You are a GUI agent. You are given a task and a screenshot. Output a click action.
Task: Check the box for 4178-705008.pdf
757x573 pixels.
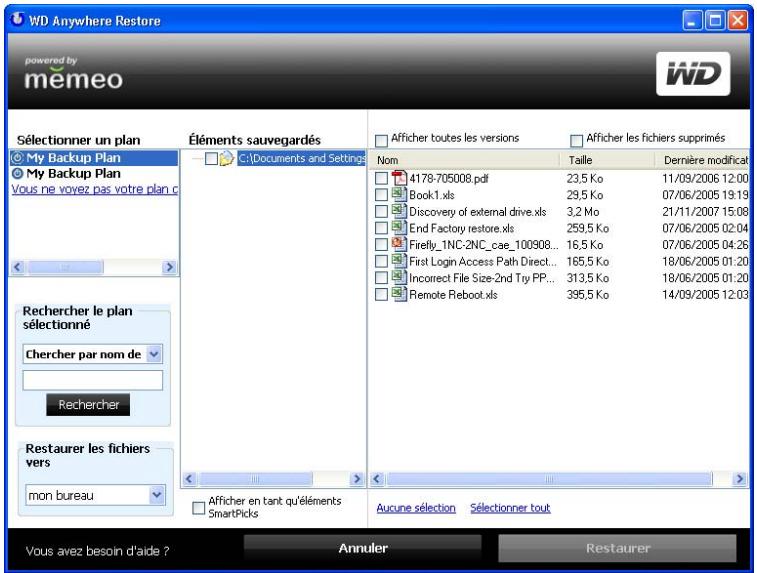point(381,179)
